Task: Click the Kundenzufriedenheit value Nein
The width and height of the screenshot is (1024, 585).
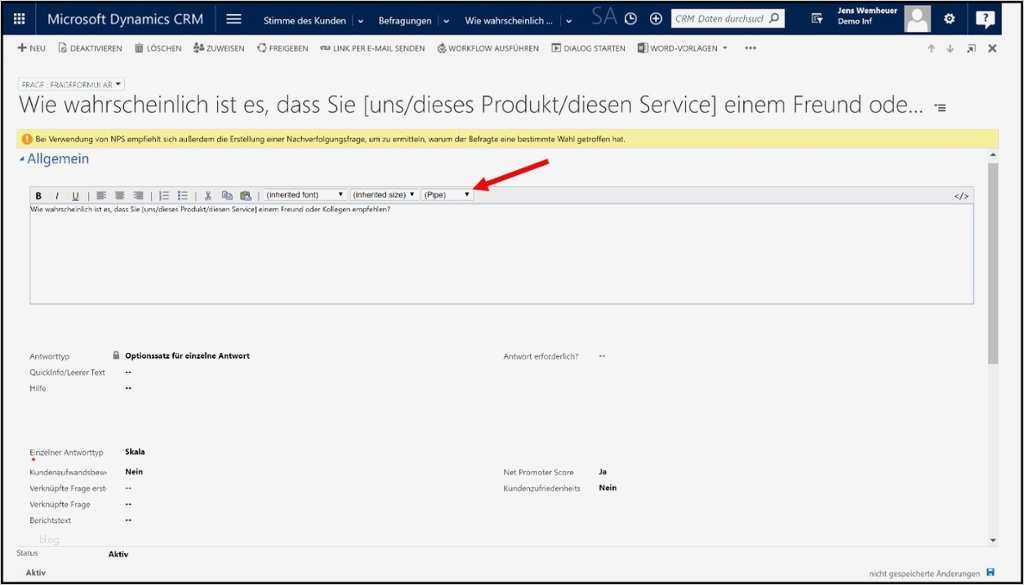Action: pos(607,488)
